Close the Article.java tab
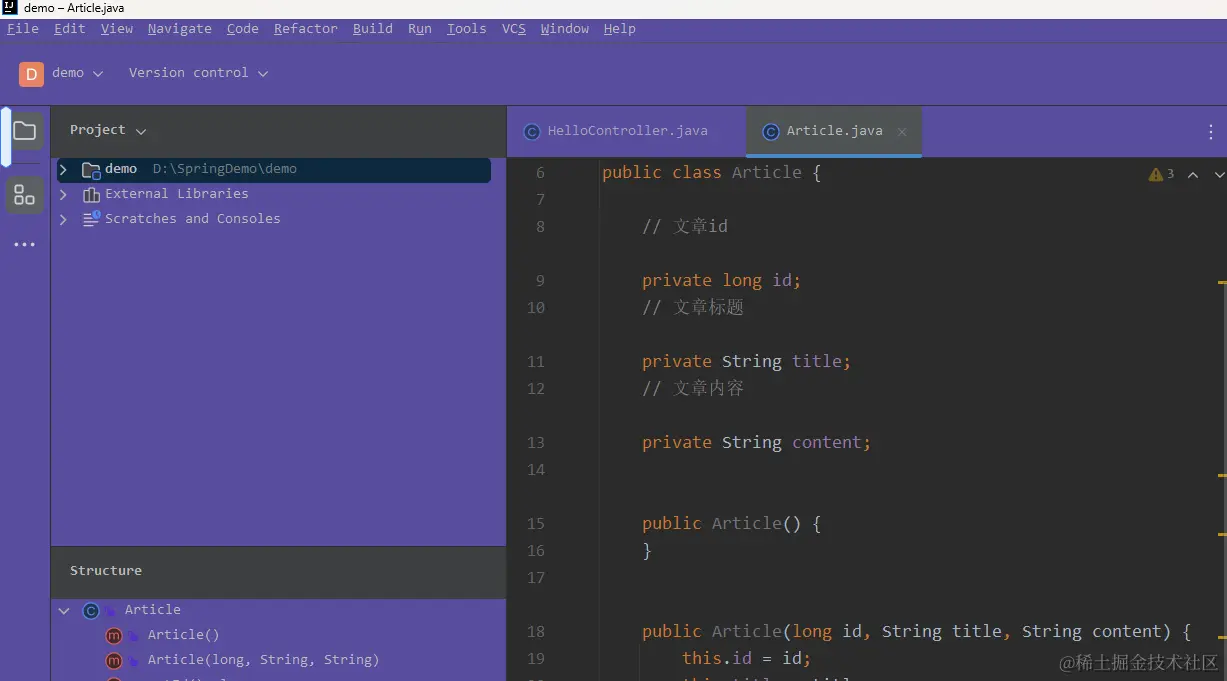1227x681 pixels. click(x=902, y=131)
